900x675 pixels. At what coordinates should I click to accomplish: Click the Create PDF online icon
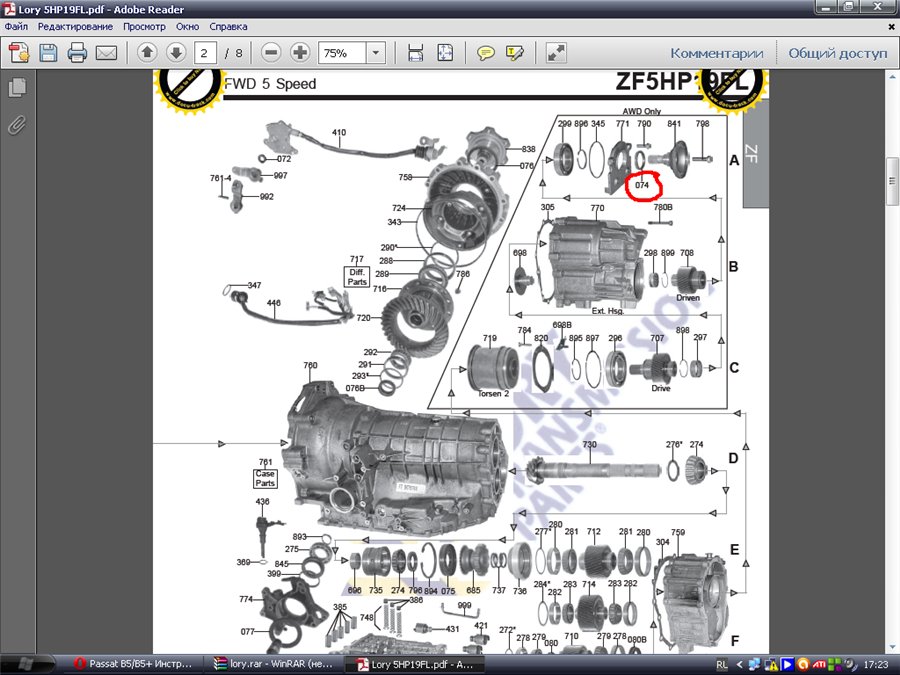pos(20,53)
